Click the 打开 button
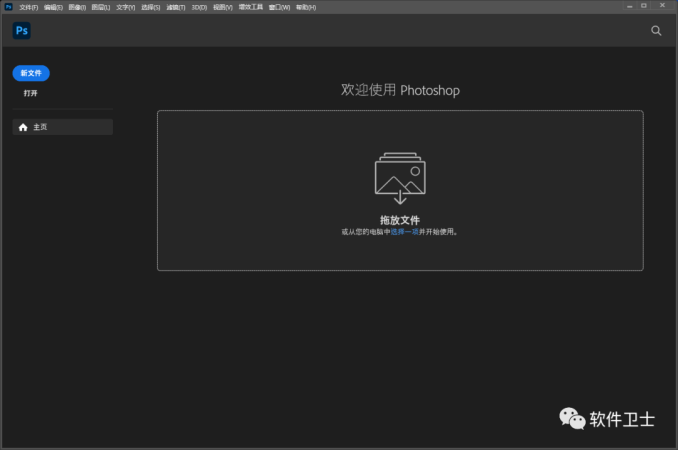 point(31,93)
